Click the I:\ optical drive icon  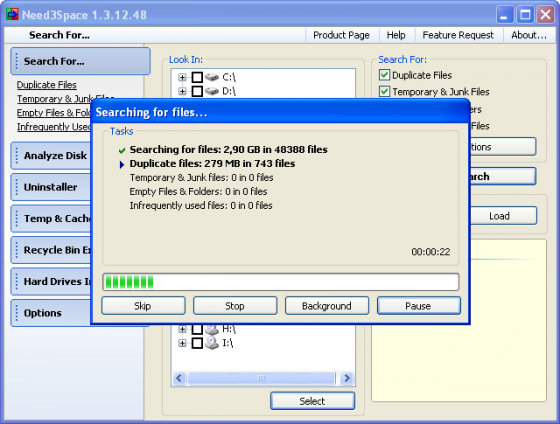212,343
